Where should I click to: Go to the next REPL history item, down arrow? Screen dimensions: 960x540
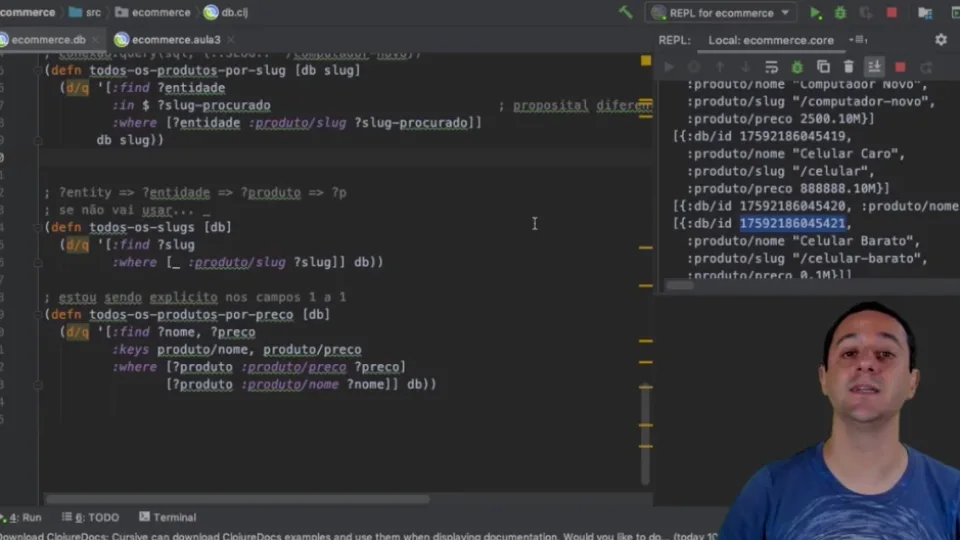pyautogui.click(x=745, y=67)
